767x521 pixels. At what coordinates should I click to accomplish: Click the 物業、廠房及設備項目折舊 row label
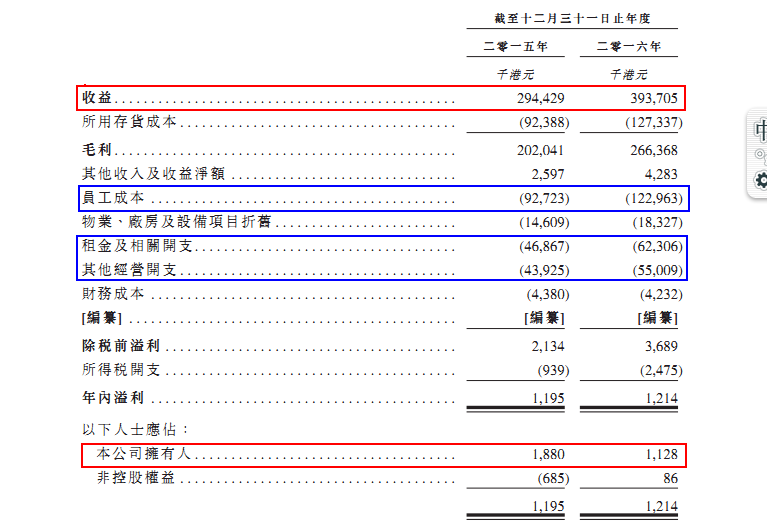pos(177,221)
